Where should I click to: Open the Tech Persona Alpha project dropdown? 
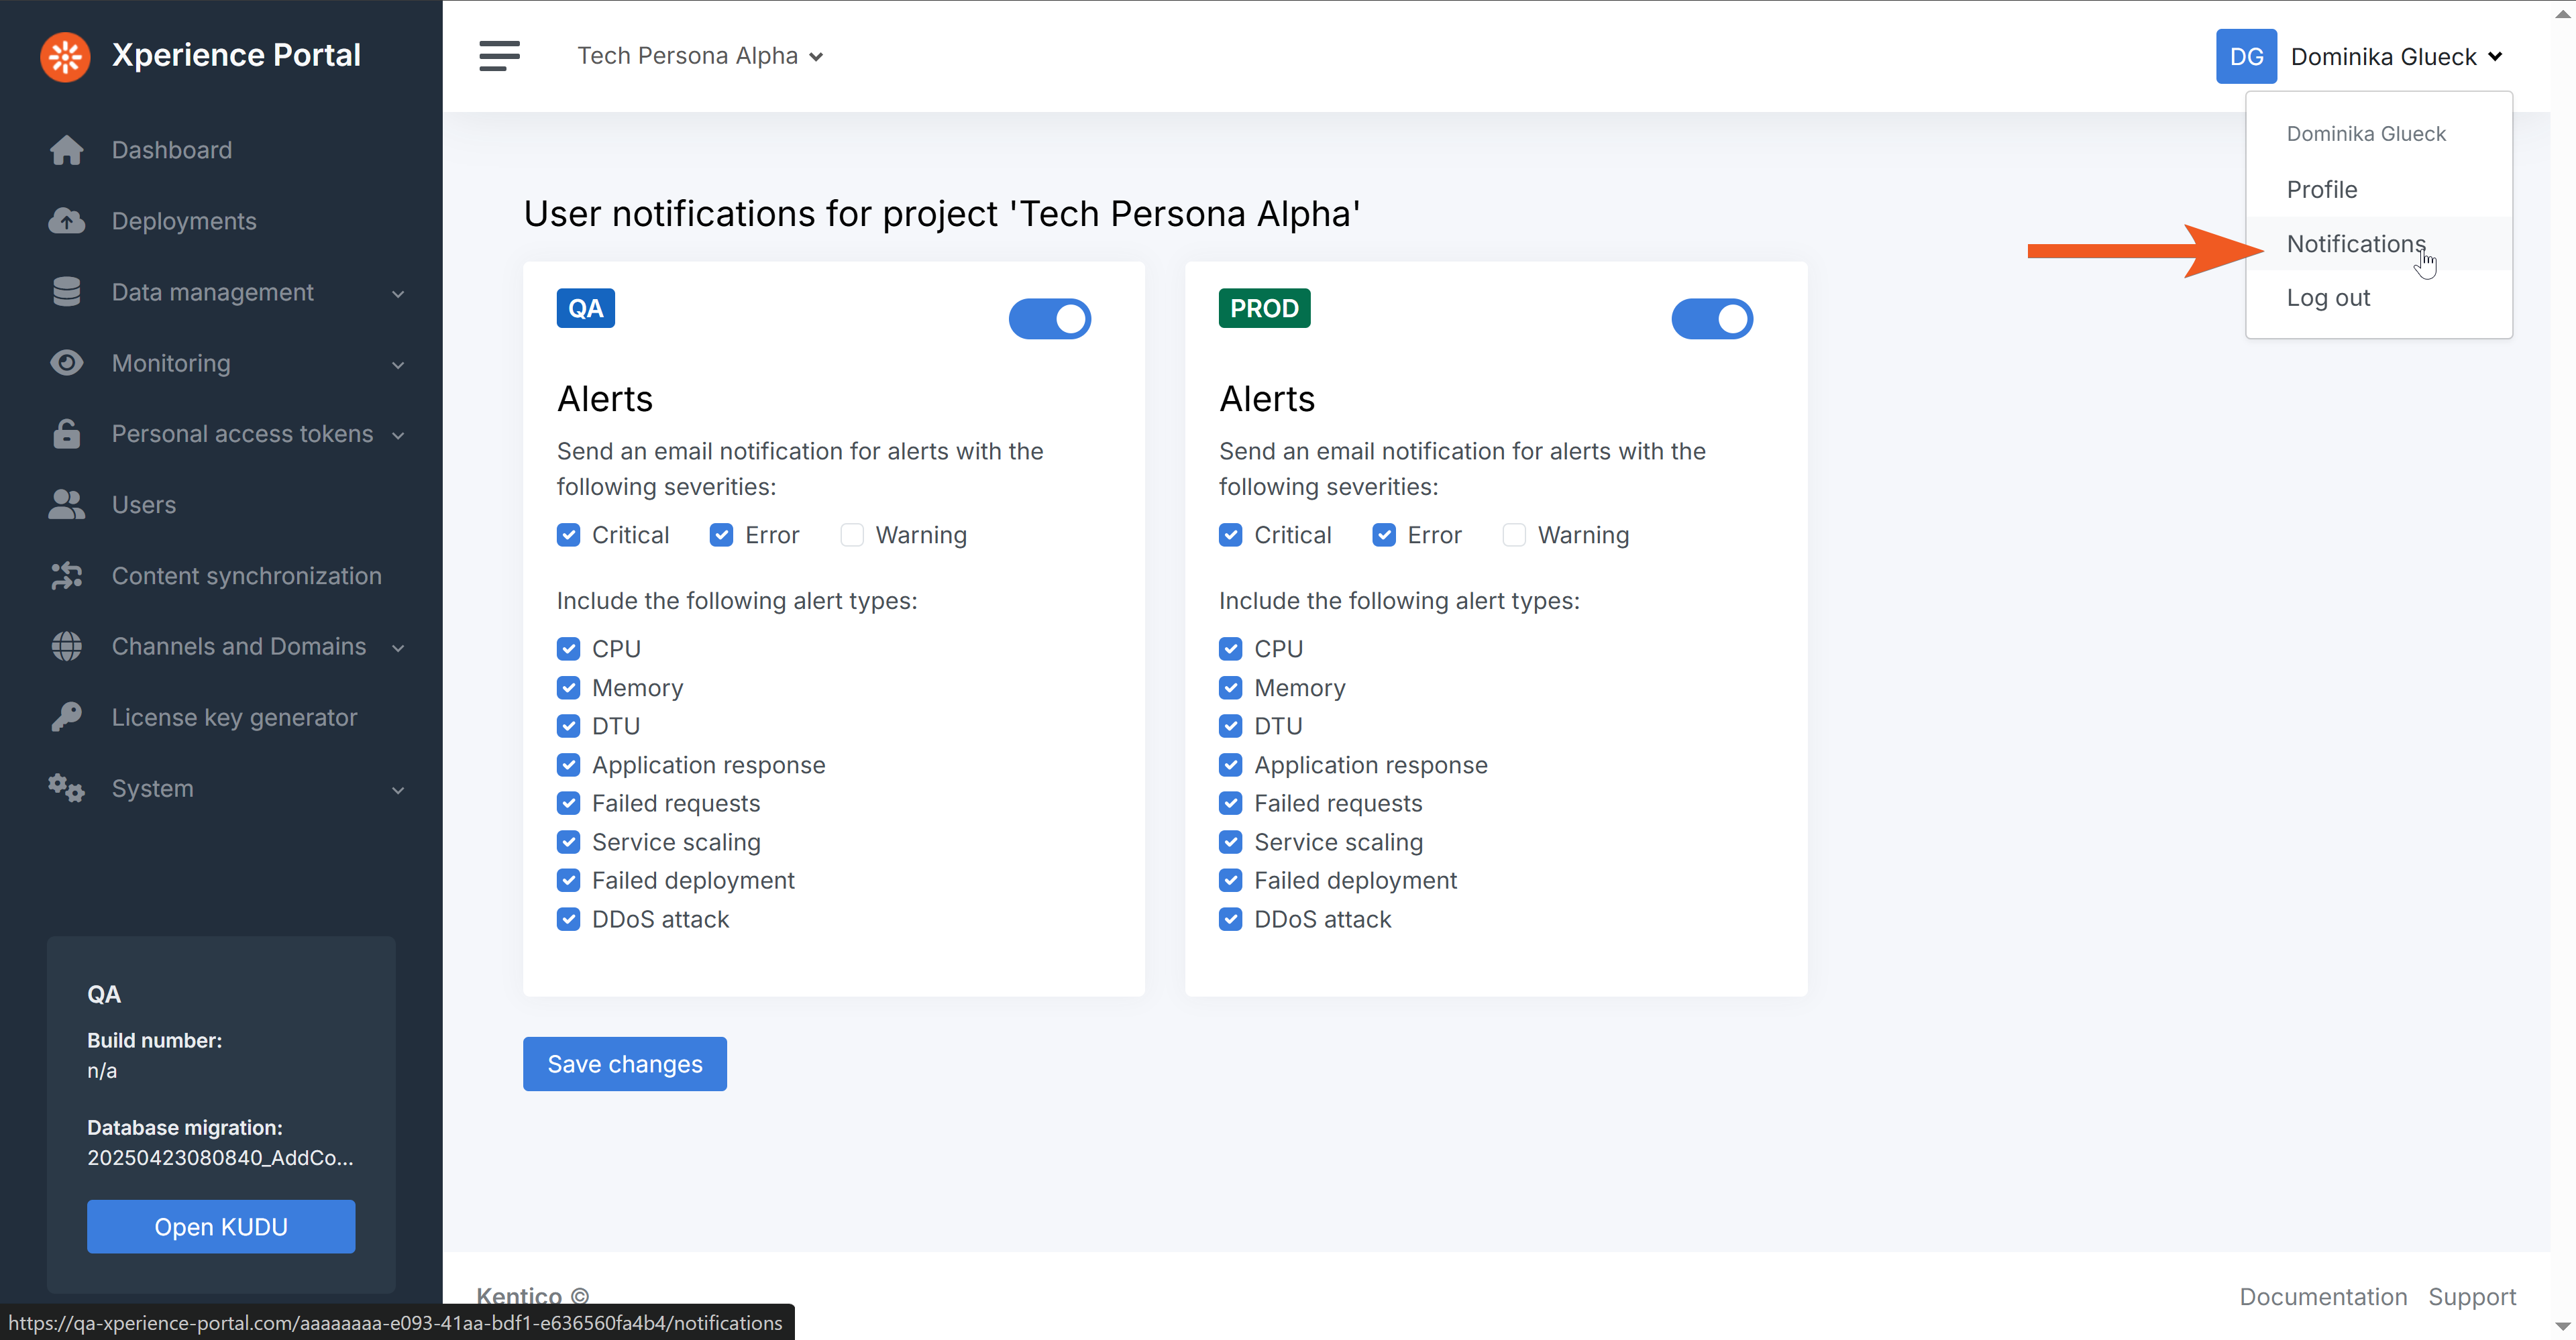(699, 56)
